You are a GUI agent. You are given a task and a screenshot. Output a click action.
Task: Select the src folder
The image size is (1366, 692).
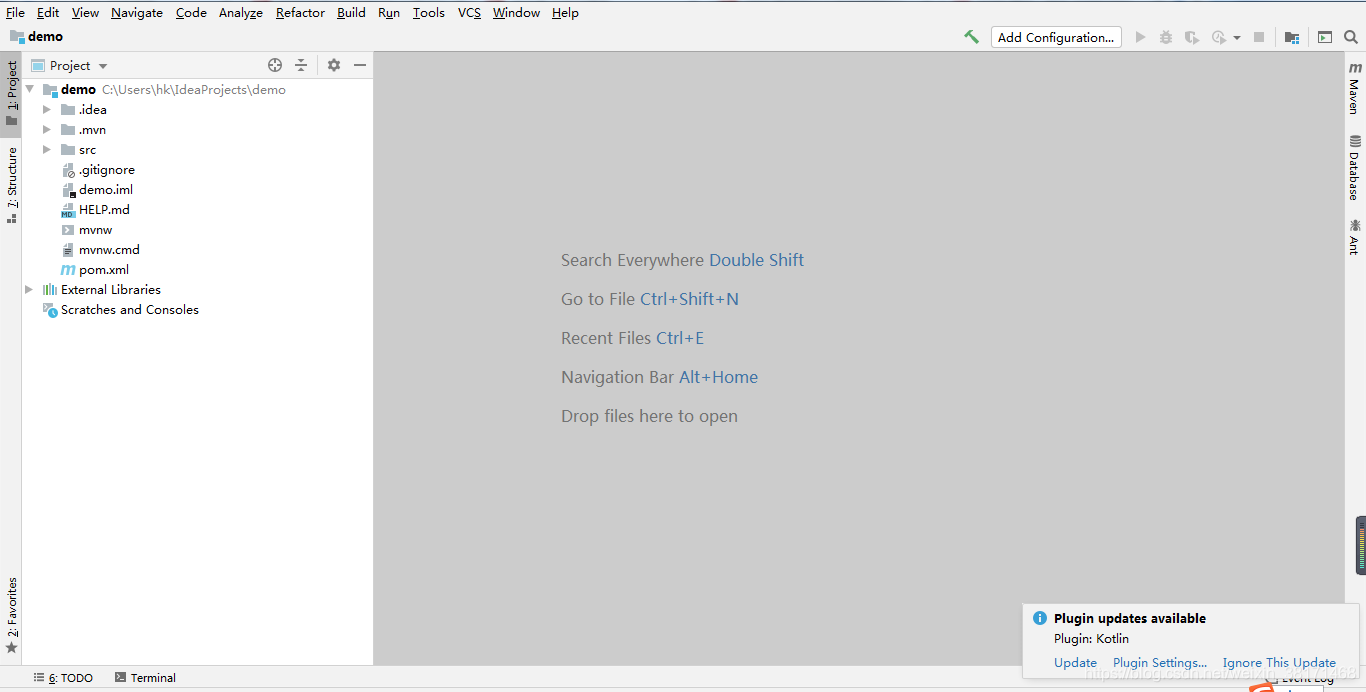click(79, 149)
